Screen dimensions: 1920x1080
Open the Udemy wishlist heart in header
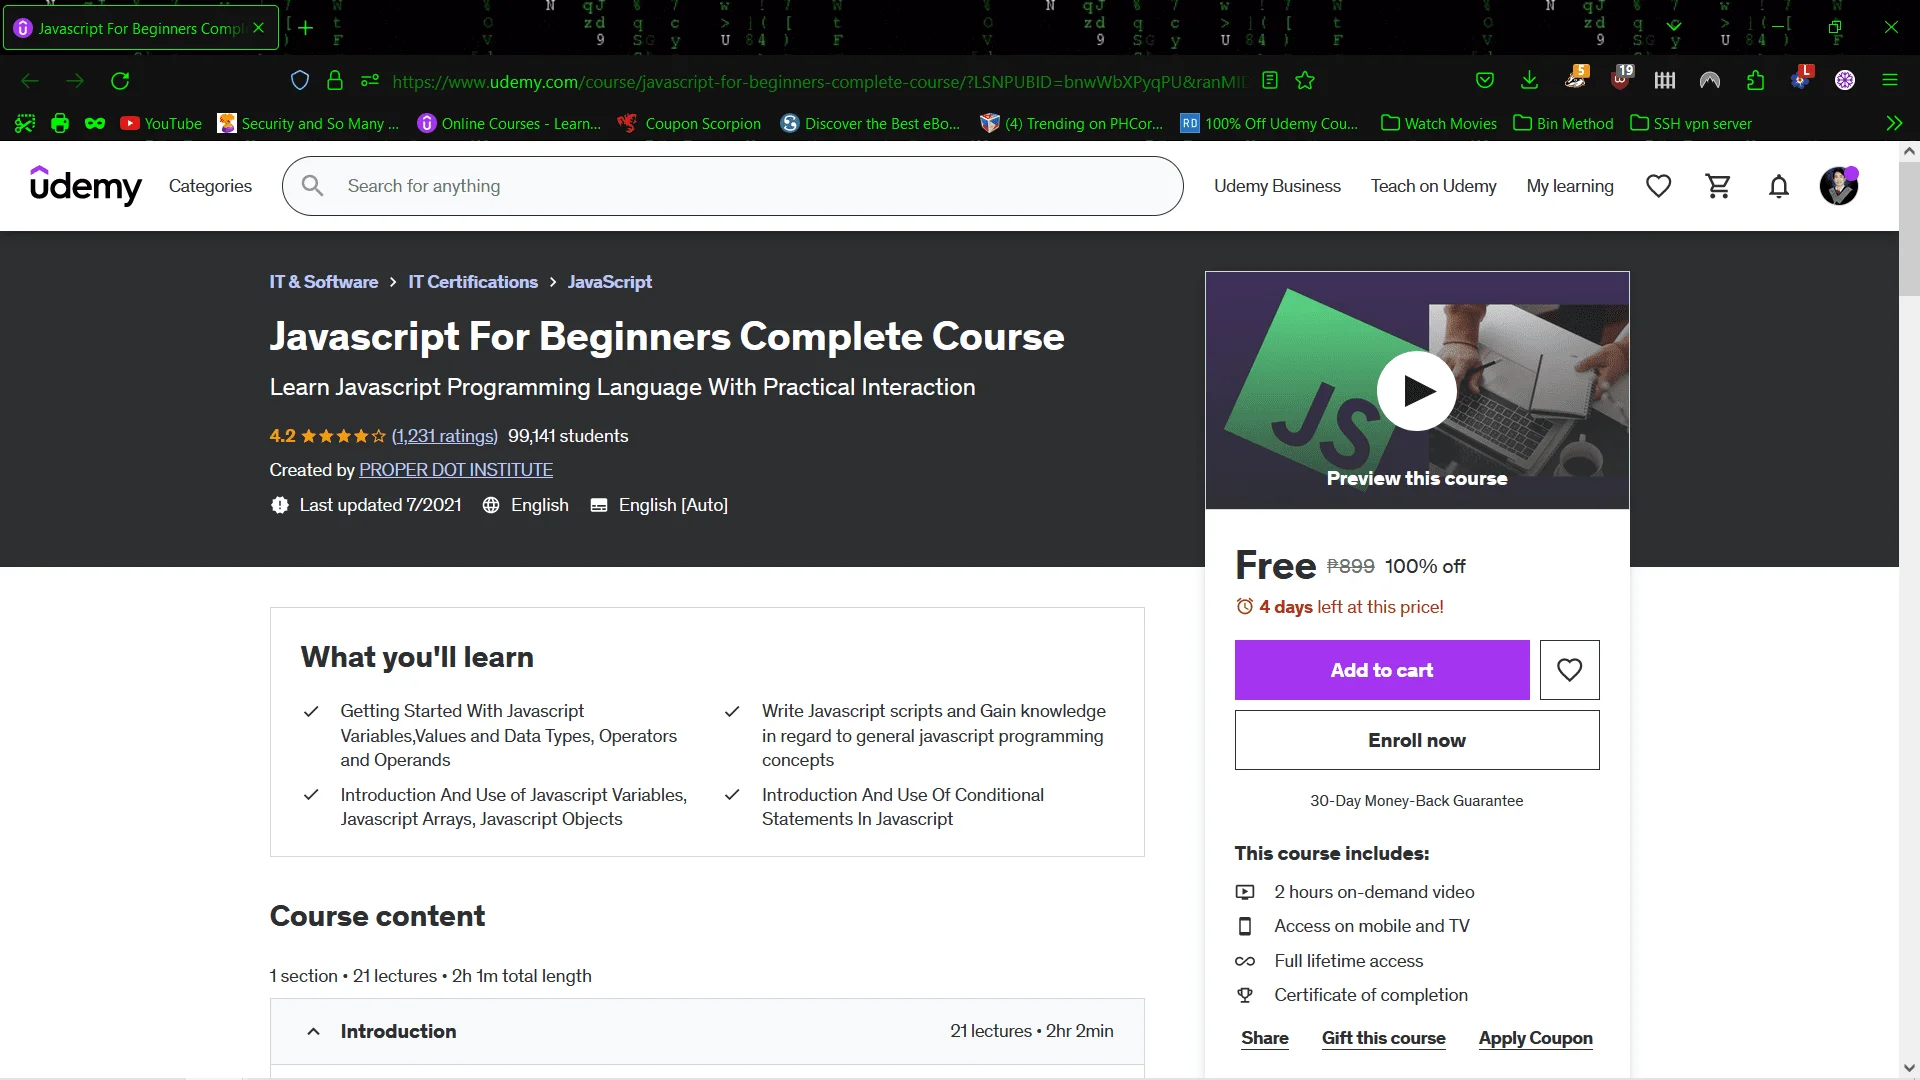pyautogui.click(x=1658, y=186)
